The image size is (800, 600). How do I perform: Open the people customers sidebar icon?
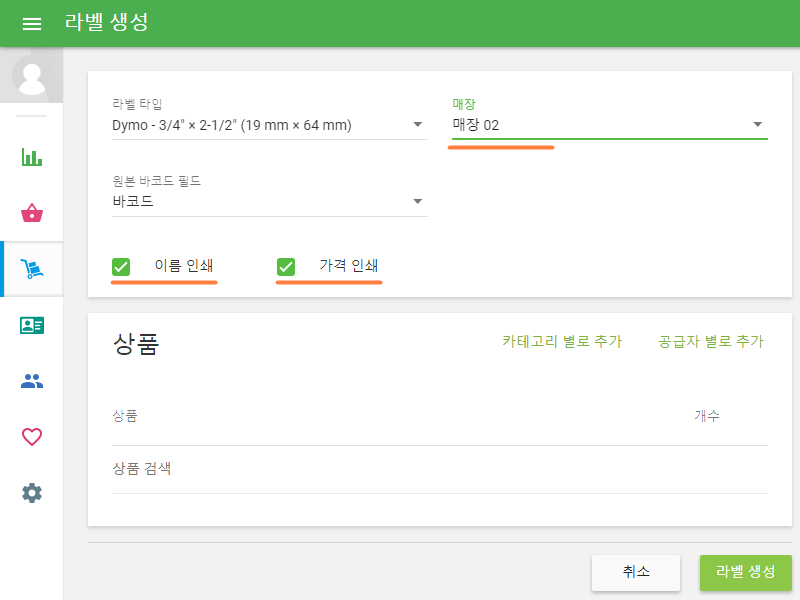tap(32, 381)
